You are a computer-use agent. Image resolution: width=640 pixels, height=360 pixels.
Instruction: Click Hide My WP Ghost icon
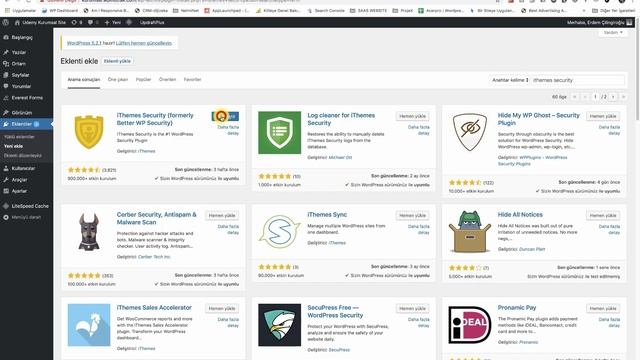(x=470, y=132)
